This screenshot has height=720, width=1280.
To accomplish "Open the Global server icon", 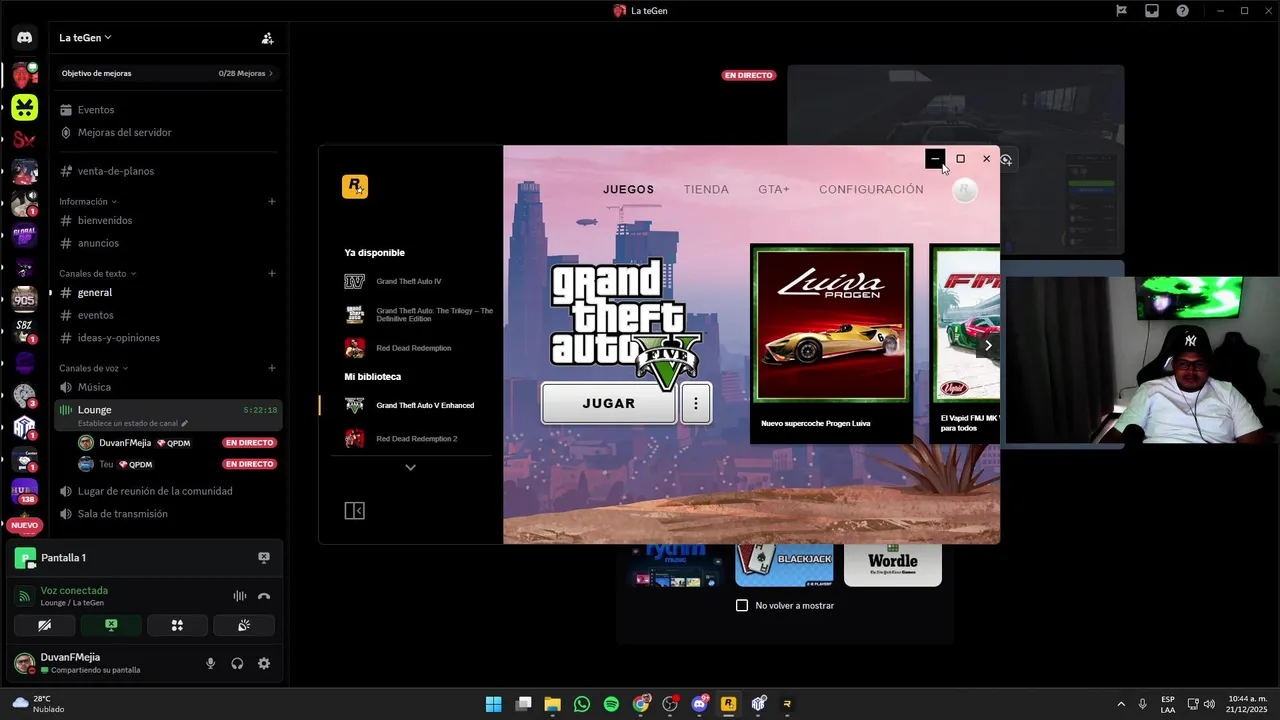I will click(x=25, y=236).
